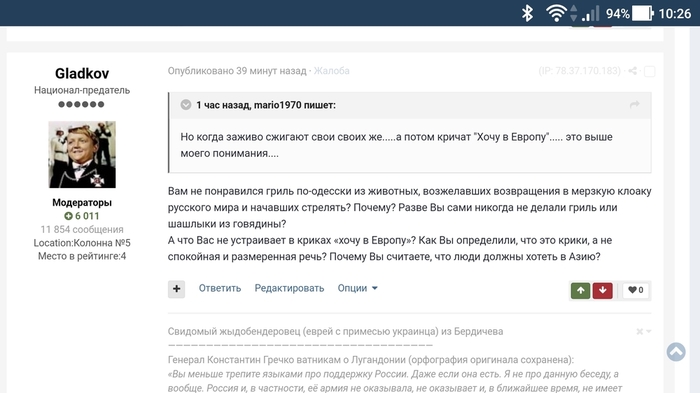700x393 pixels.
Task: Go to quoted post via arrow
Action: pyautogui.click(x=634, y=105)
